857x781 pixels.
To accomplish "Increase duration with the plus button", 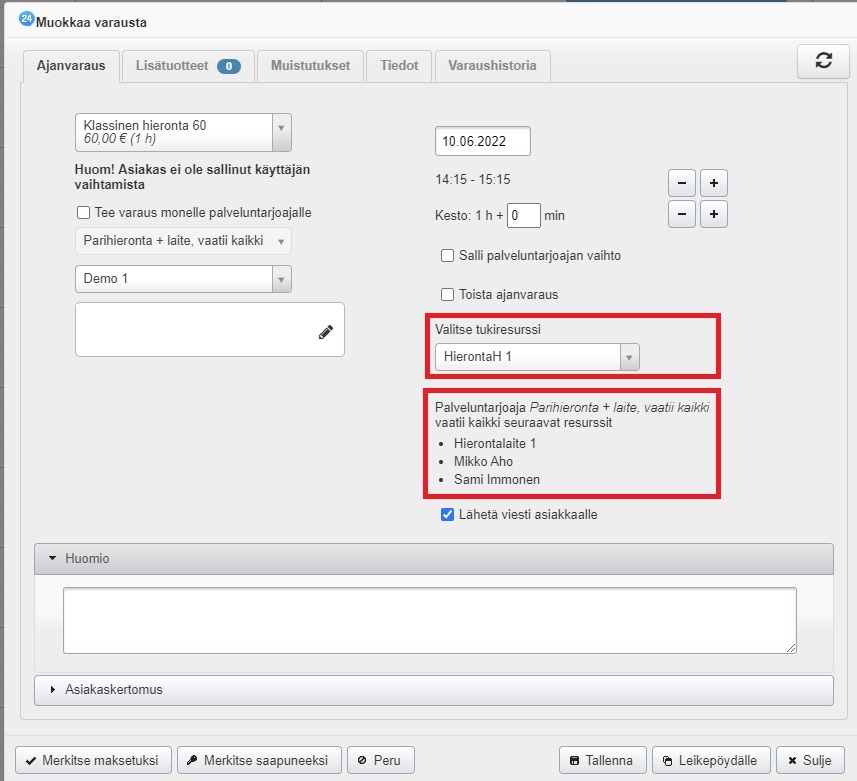I will (x=714, y=215).
